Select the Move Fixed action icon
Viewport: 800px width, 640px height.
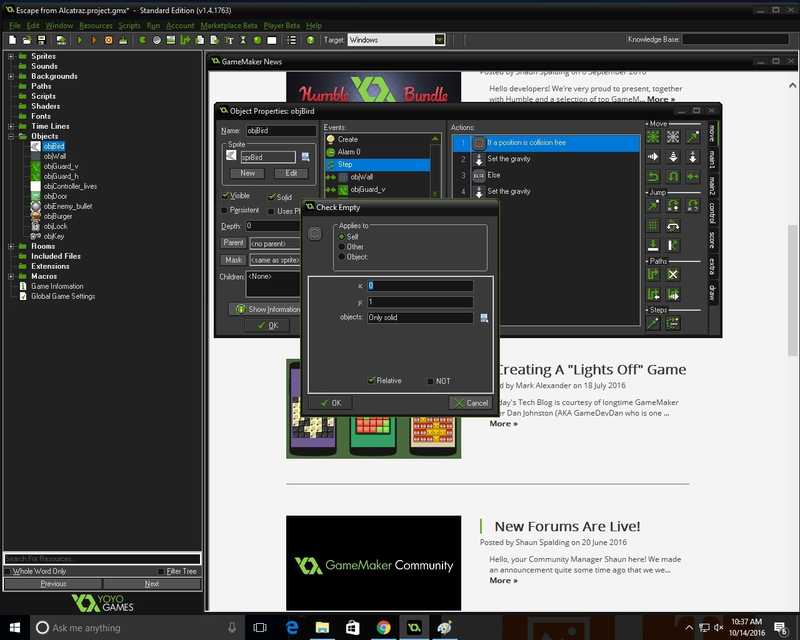(653, 137)
